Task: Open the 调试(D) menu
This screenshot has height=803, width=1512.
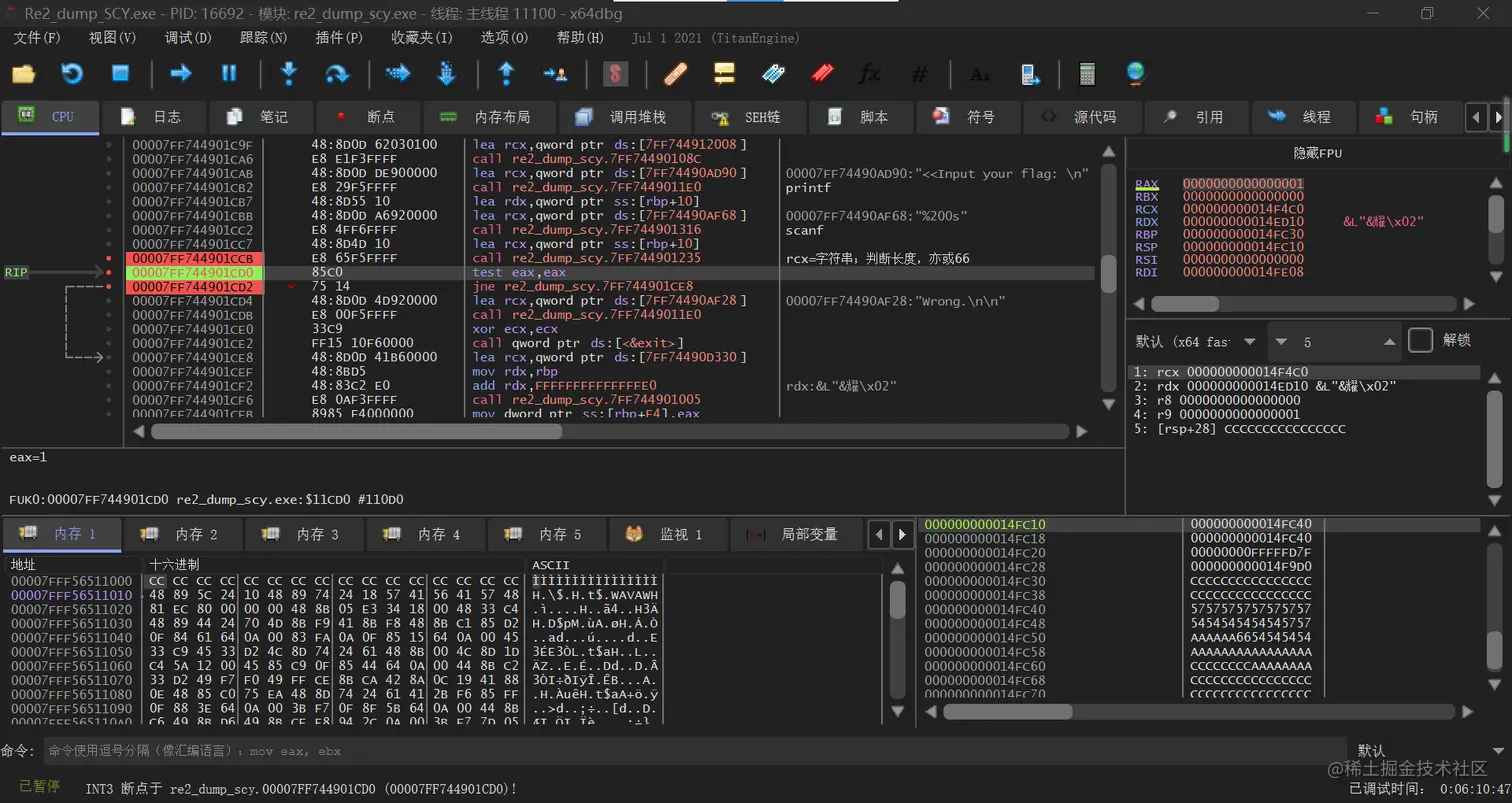Action: 188,37
